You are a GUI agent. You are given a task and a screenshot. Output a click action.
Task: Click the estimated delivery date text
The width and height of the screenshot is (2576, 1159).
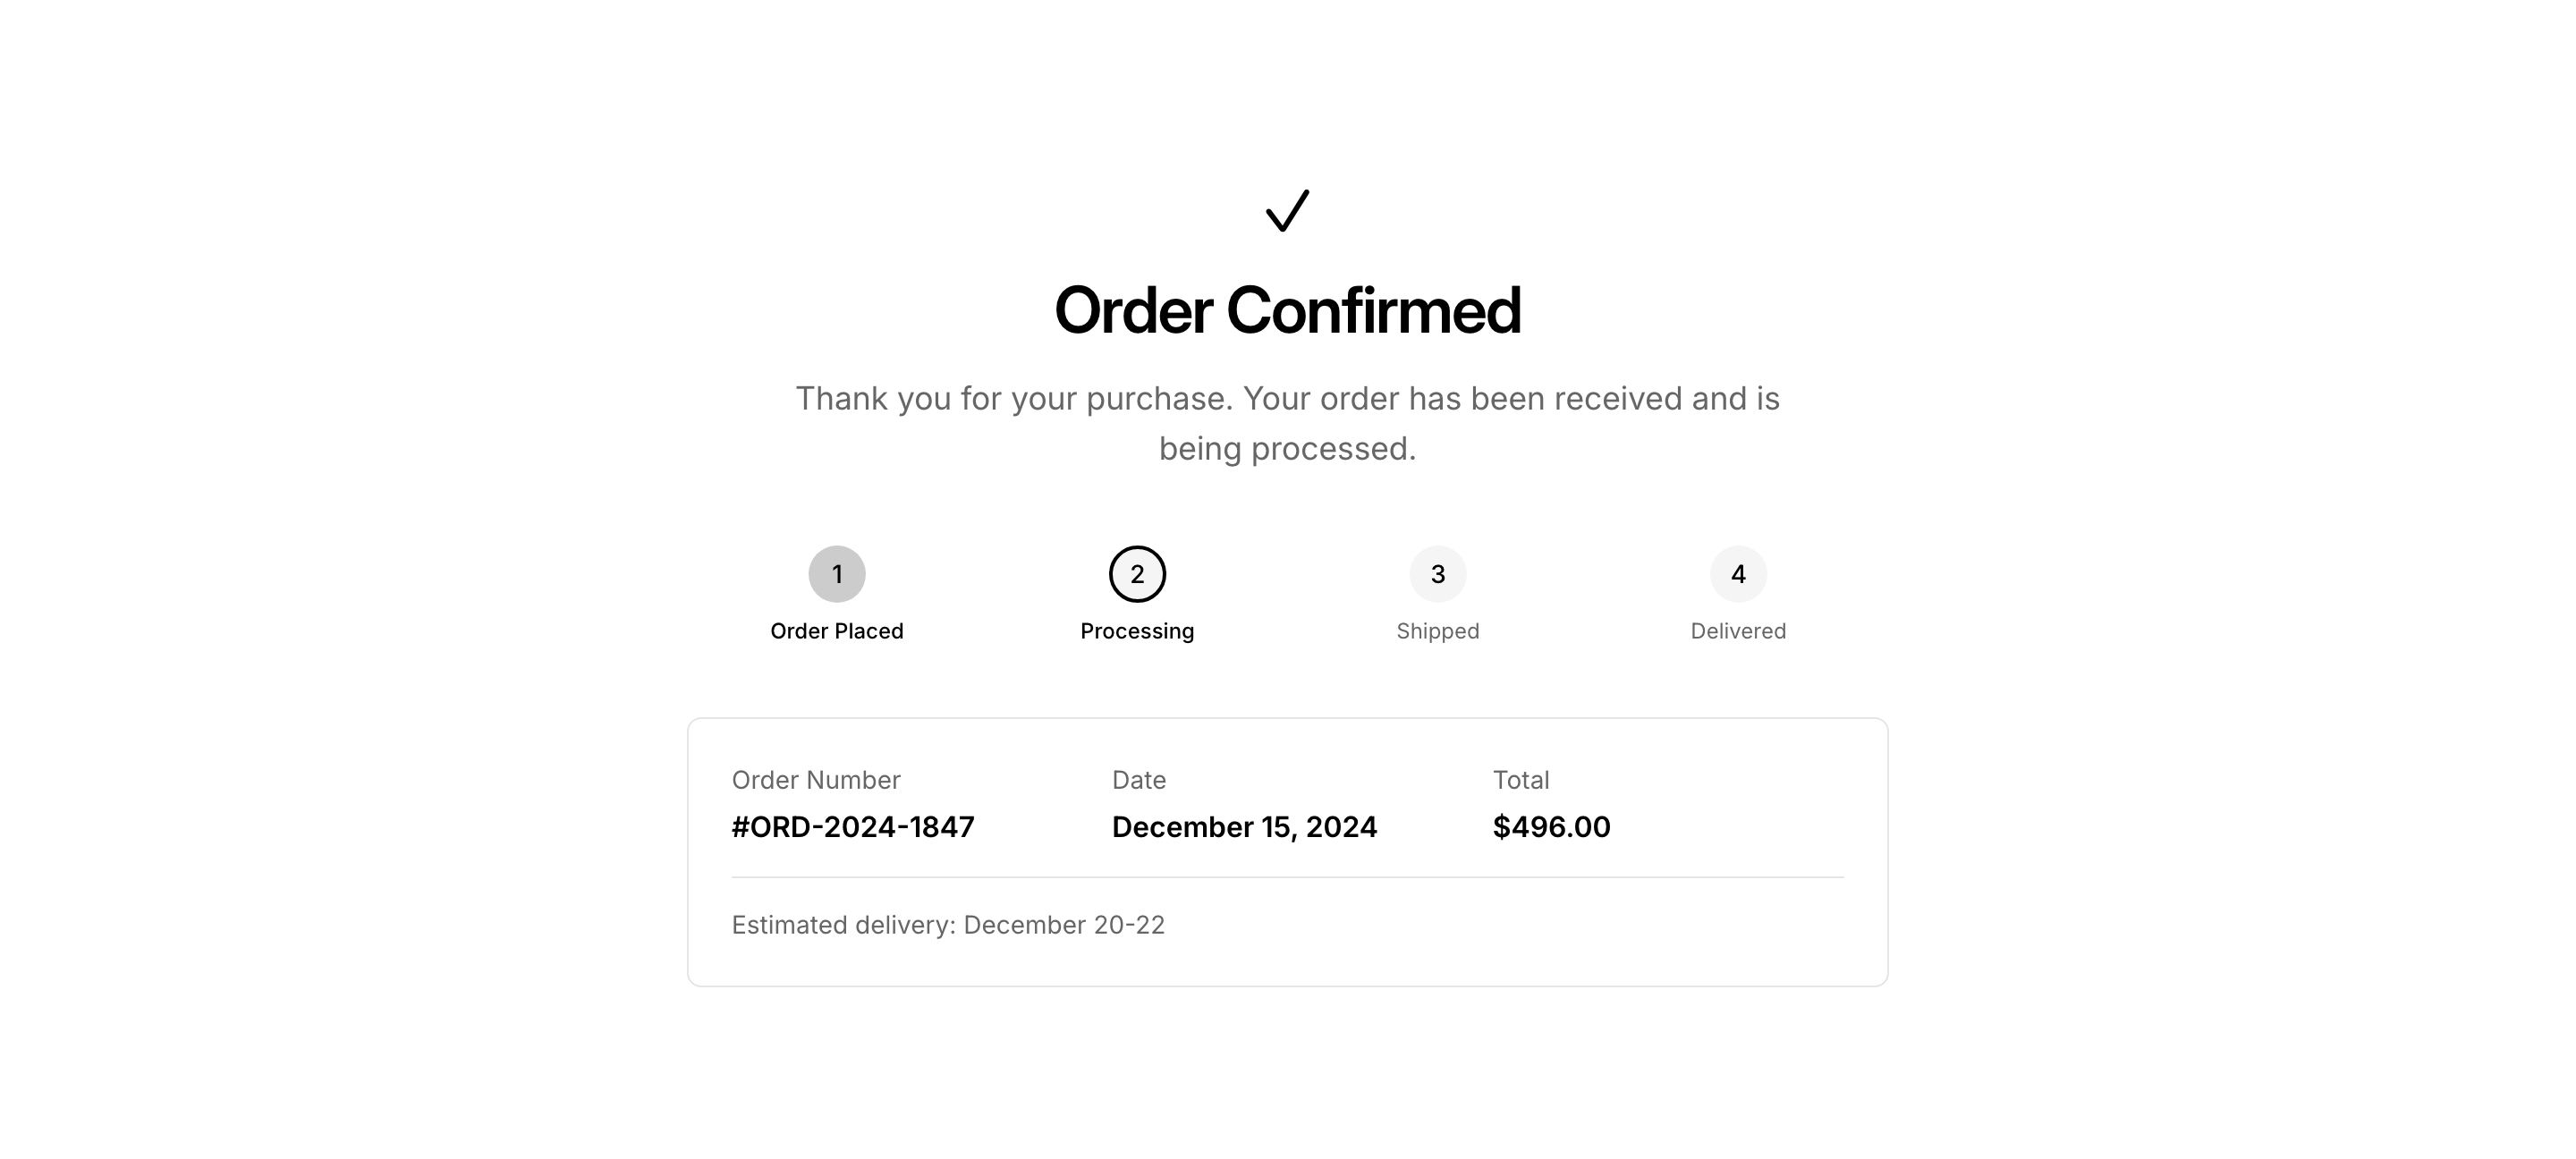pos(948,925)
